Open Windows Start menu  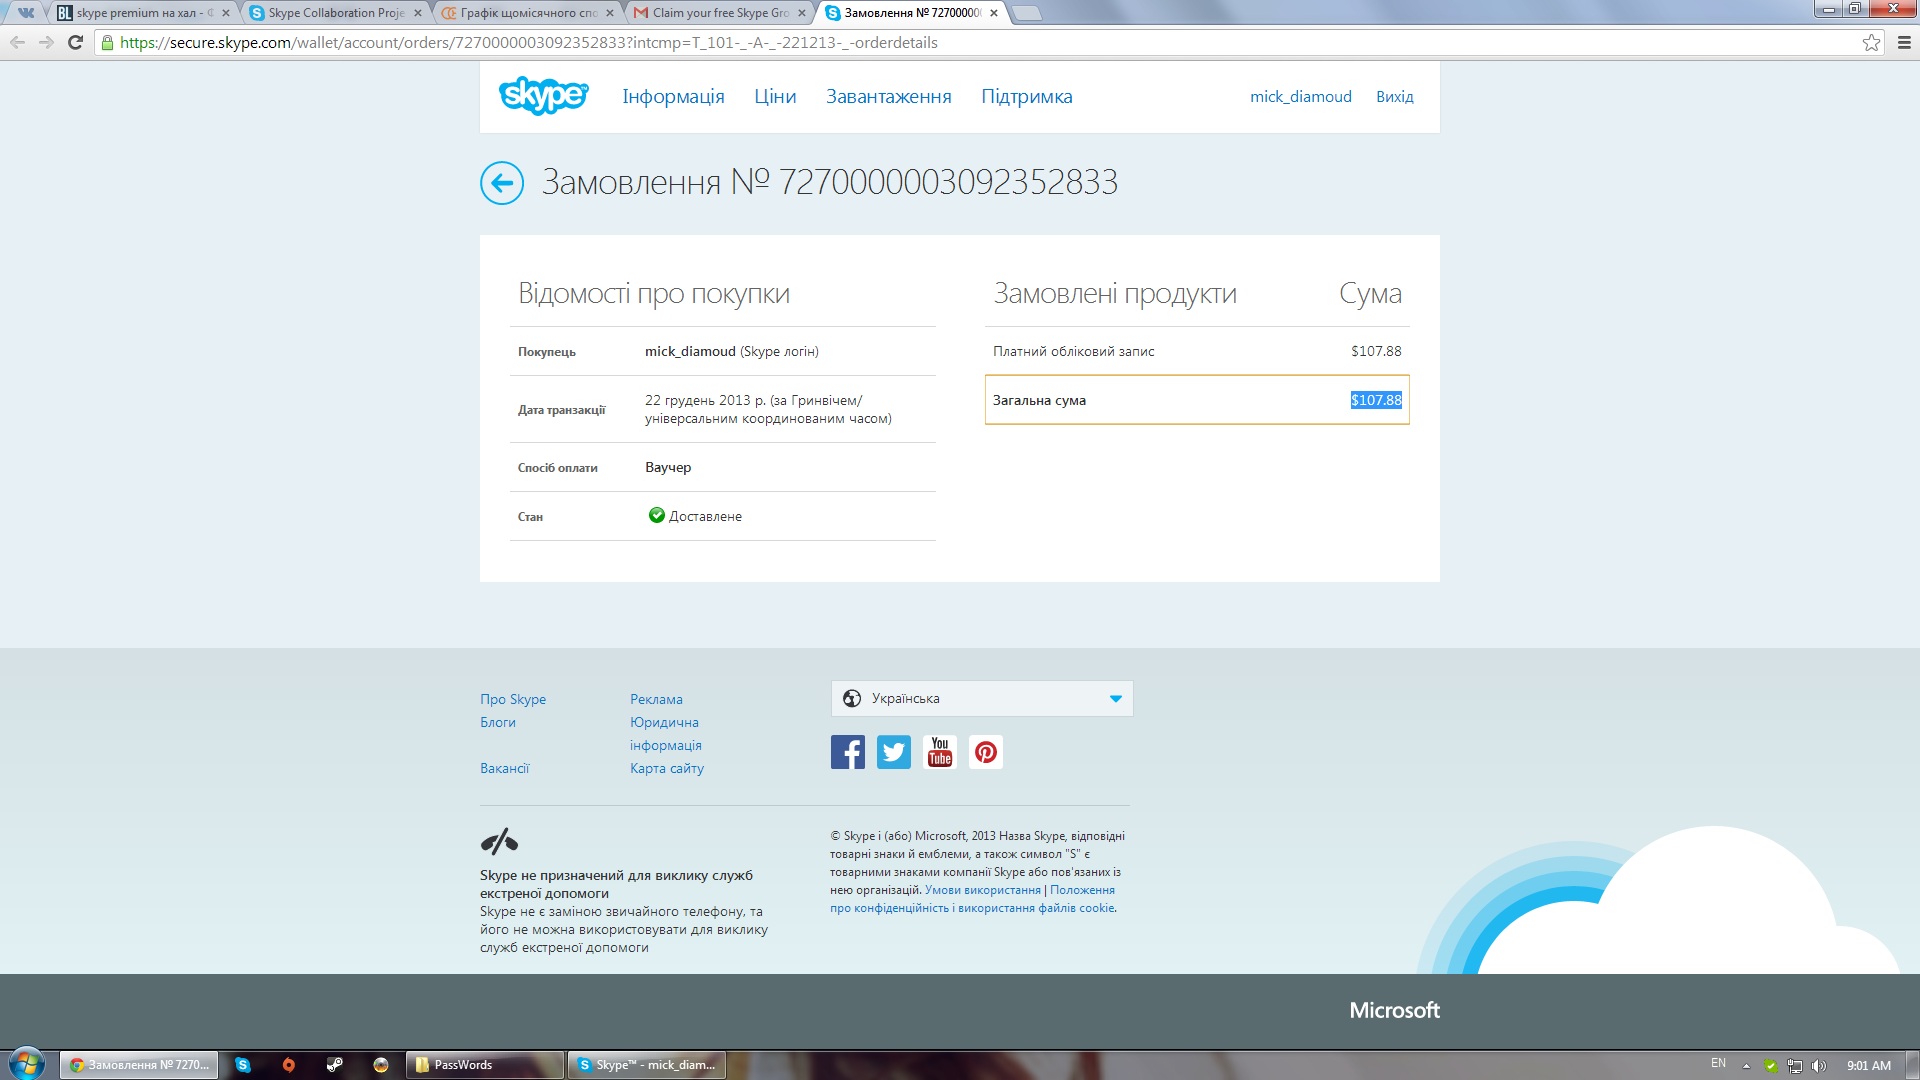(27, 1064)
